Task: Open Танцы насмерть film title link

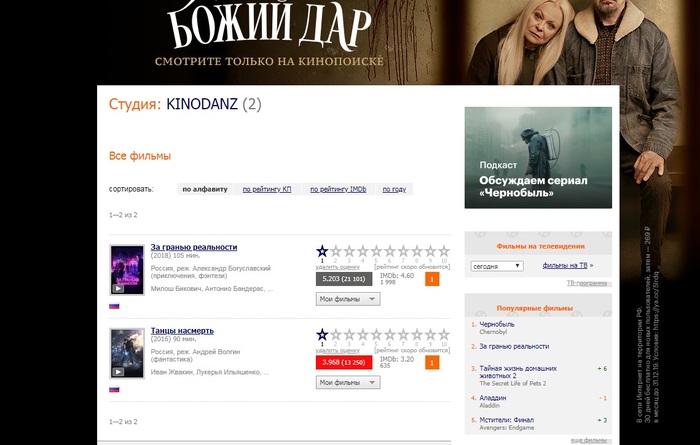Action: tap(182, 331)
